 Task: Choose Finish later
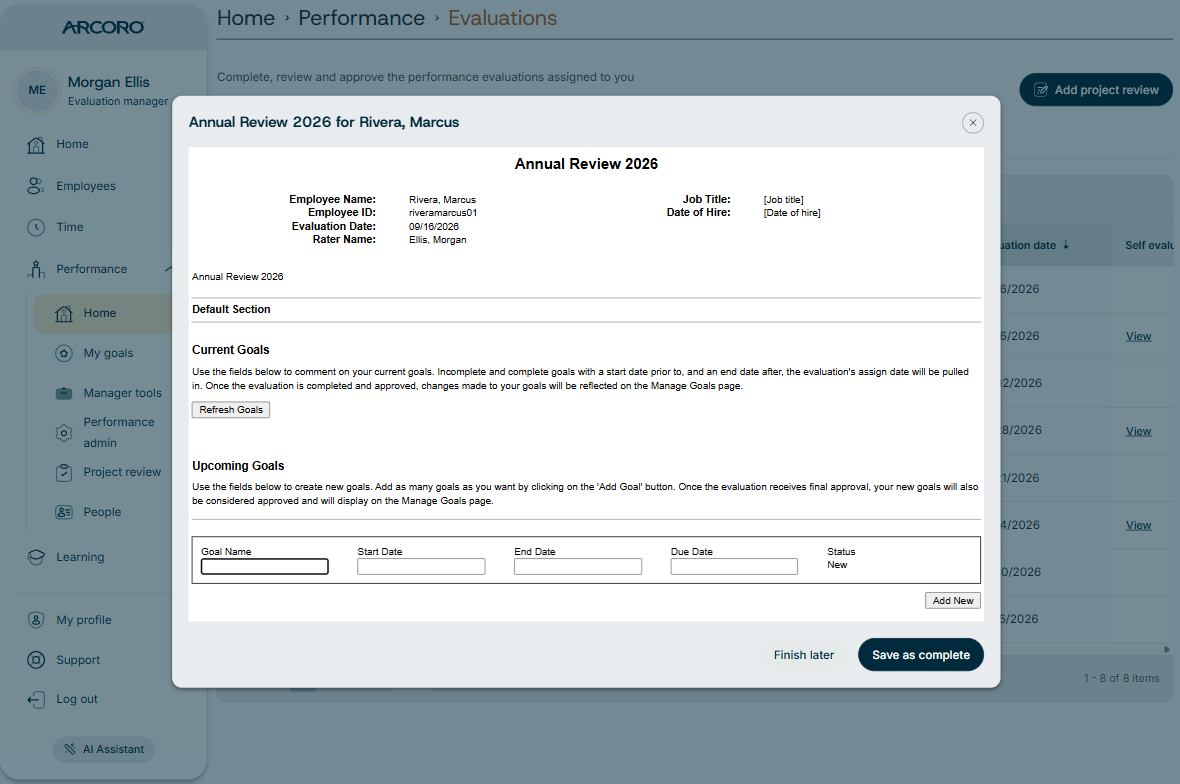[x=804, y=655]
